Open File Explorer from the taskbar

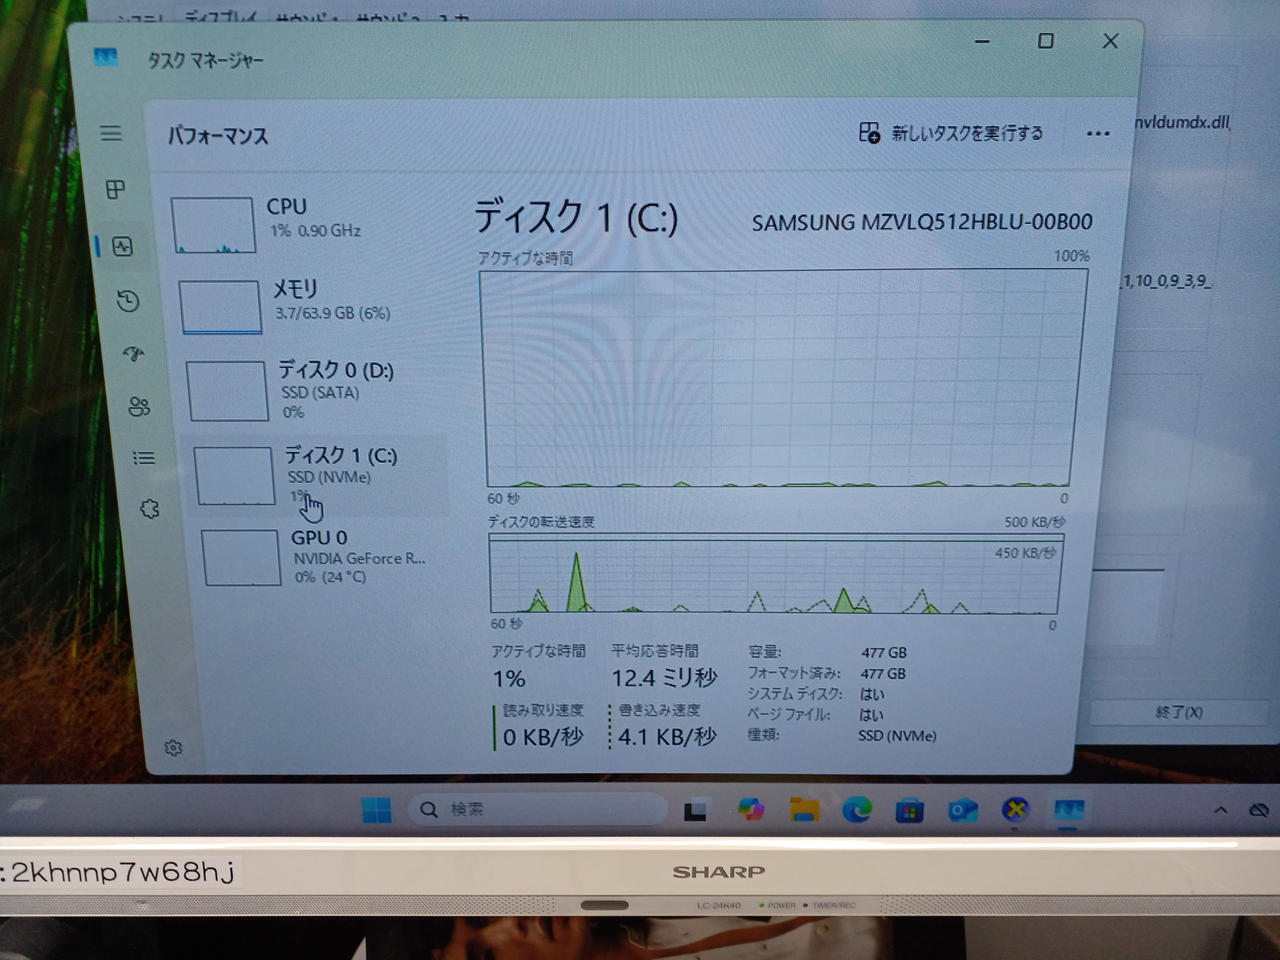(804, 810)
